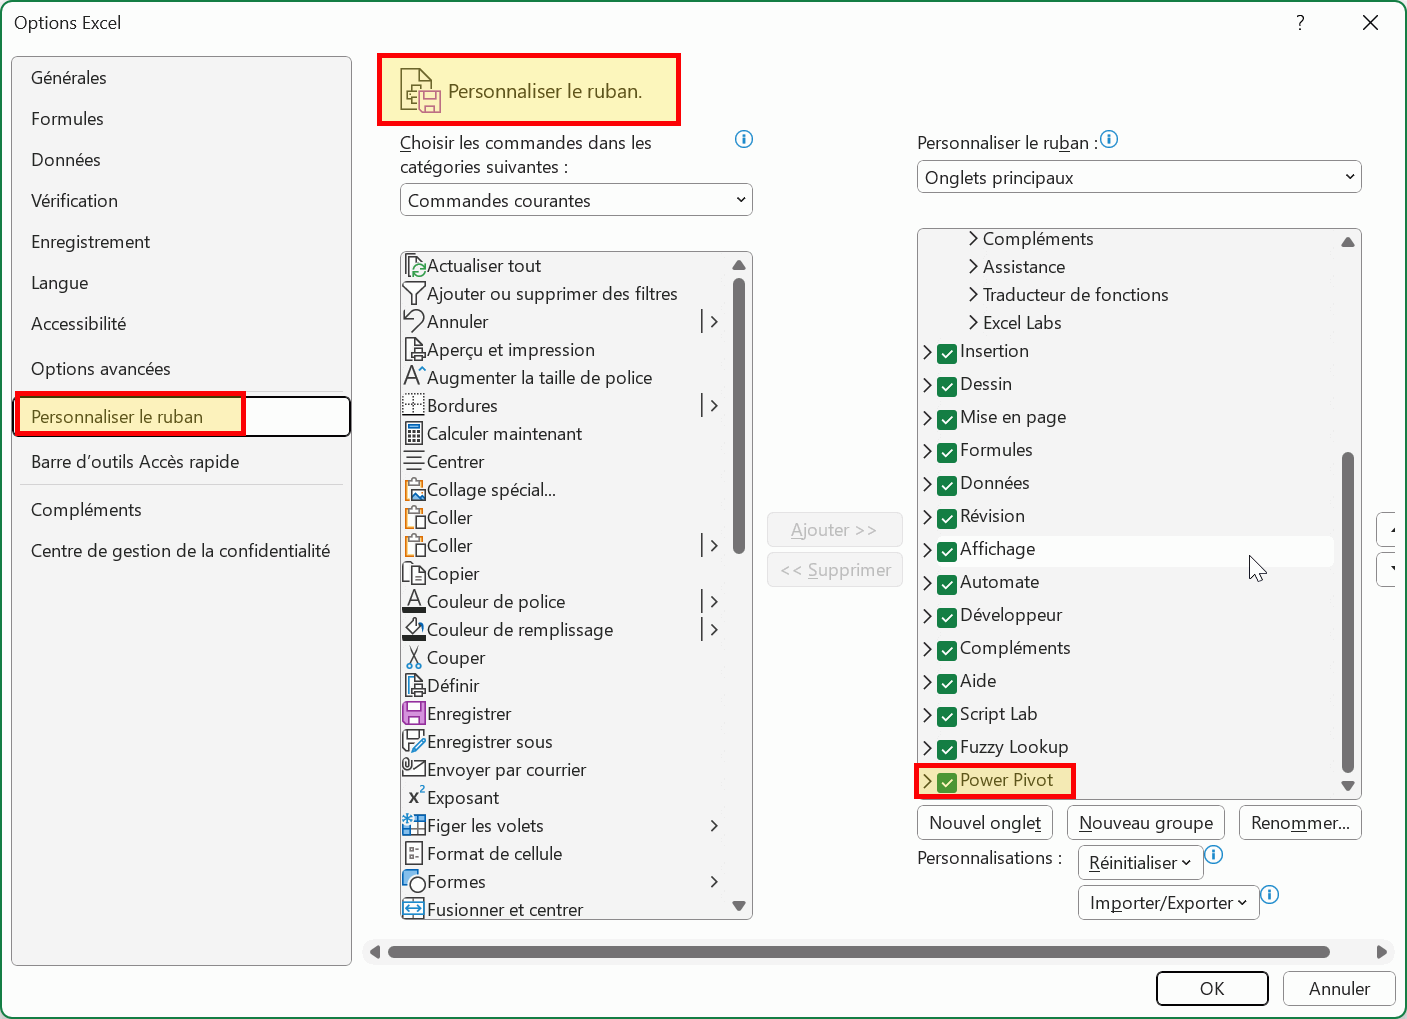Toggle the Révision checkbox

[x=947, y=518]
